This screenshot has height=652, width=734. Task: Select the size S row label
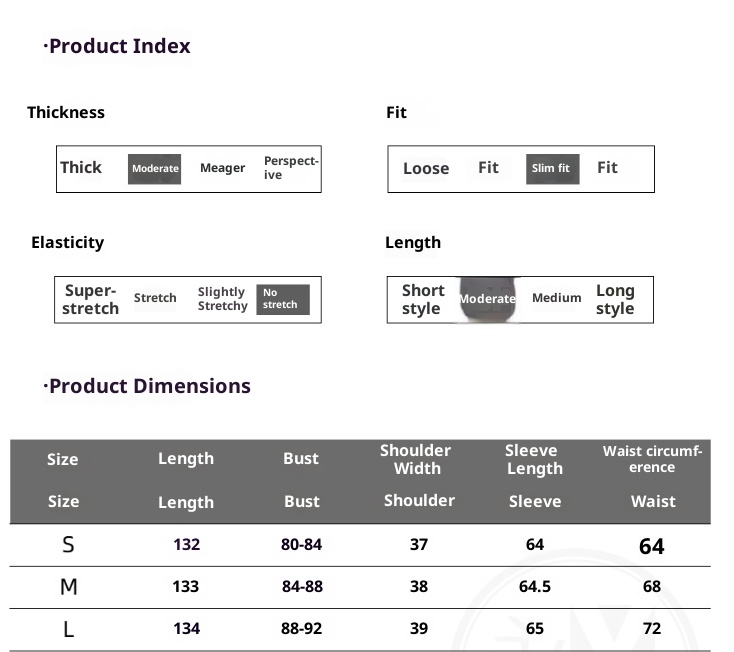(68, 545)
